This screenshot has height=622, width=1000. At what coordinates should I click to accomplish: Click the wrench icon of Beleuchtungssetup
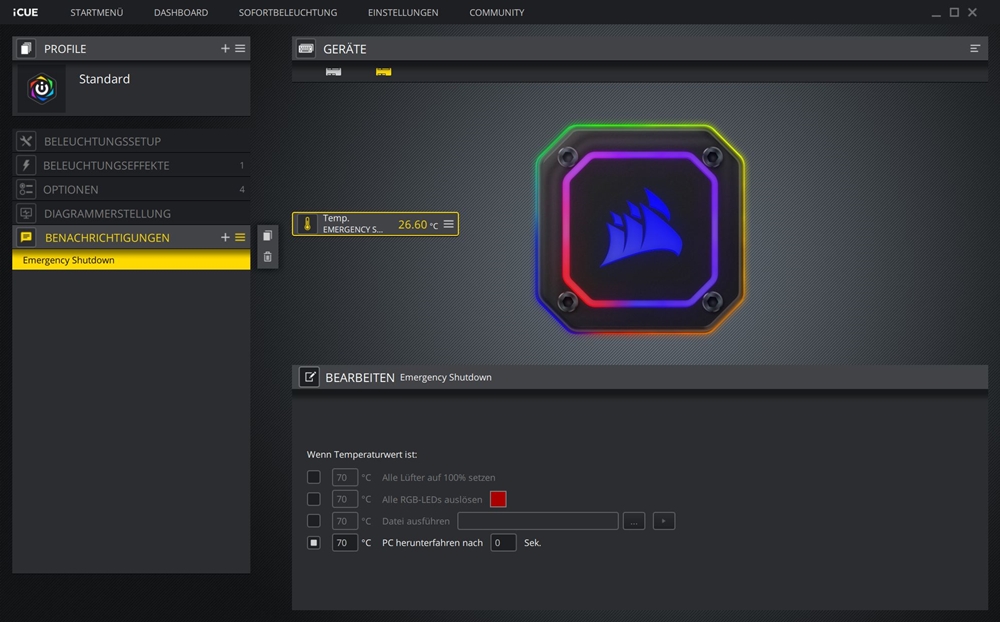[x=26, y=141]
